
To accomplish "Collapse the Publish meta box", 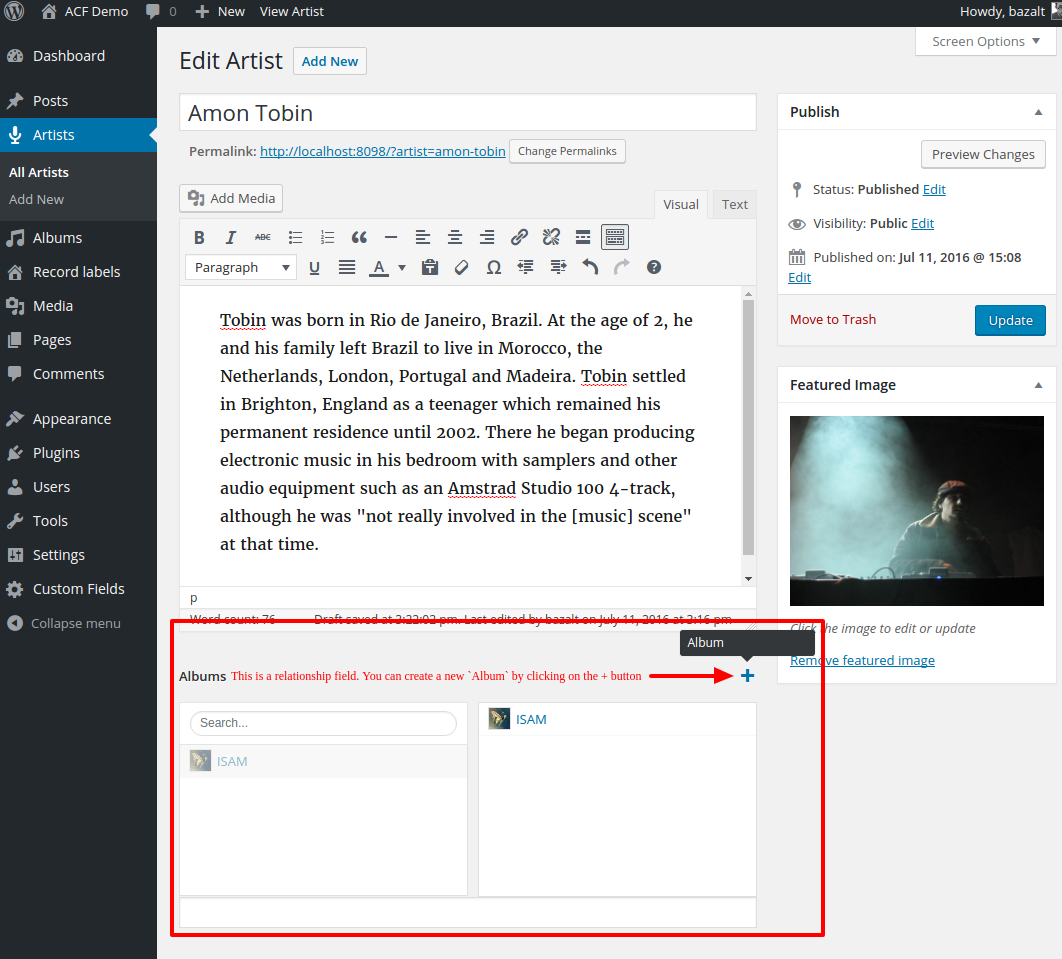I will click(x=1038, y=112).
